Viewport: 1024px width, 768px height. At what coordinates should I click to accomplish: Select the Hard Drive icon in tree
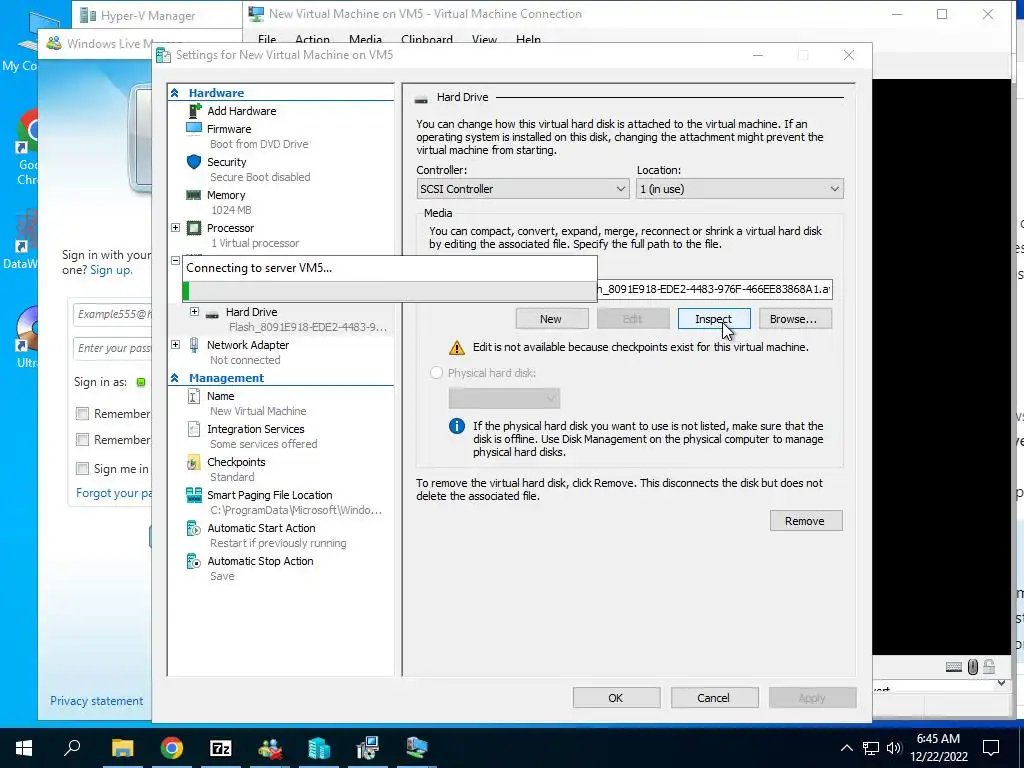pyautogui.click(x=212, y=313)
